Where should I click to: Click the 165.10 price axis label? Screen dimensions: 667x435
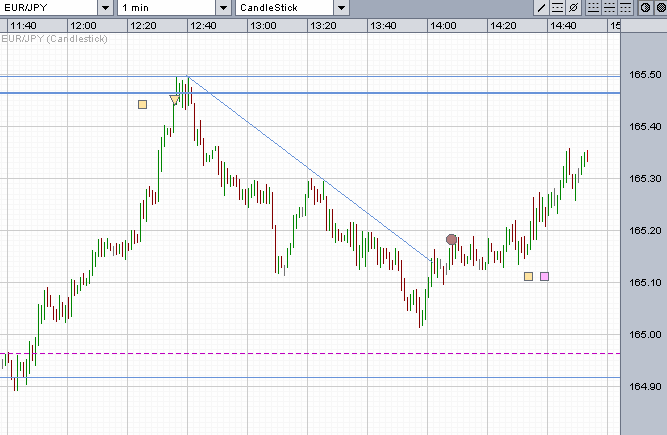coord(645,282)
